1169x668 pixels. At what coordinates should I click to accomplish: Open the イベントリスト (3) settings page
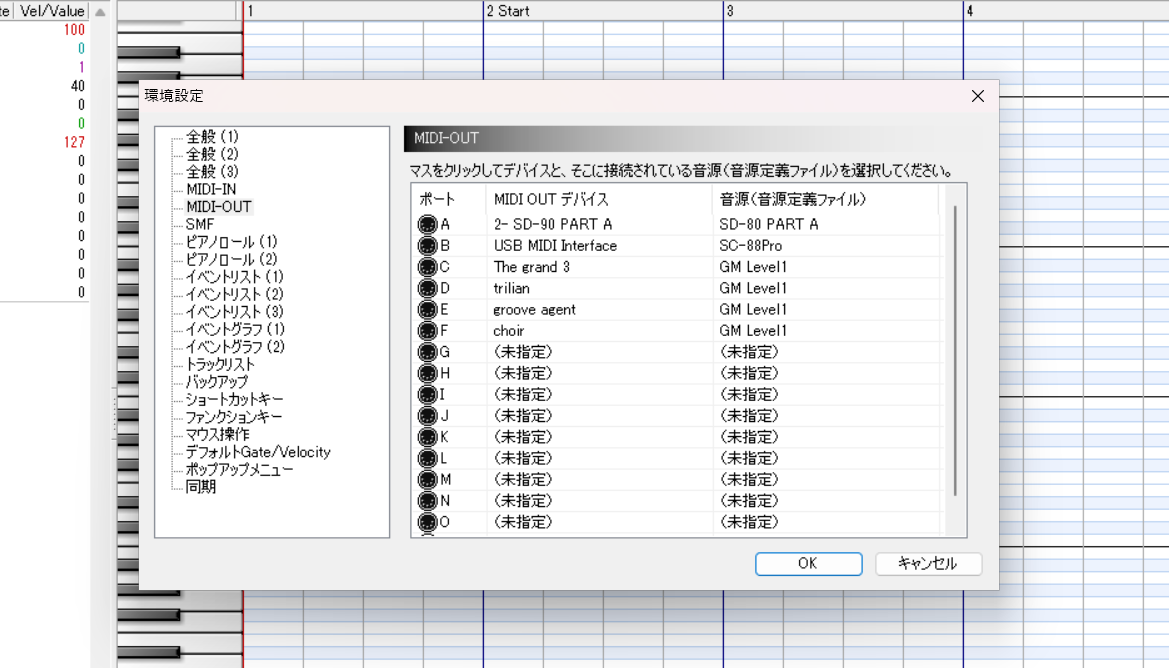click(235, 312)
